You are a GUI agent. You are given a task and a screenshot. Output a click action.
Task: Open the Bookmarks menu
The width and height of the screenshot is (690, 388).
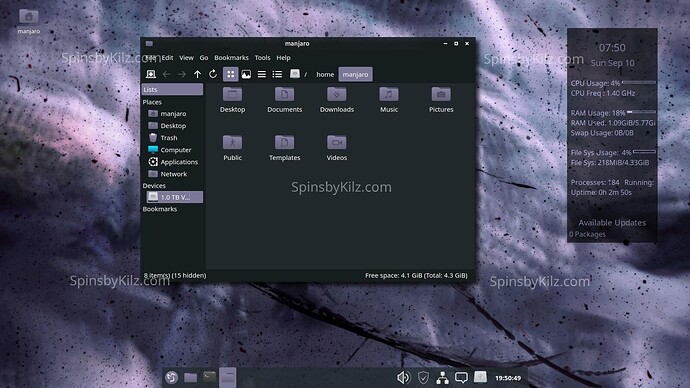point(231,58)
